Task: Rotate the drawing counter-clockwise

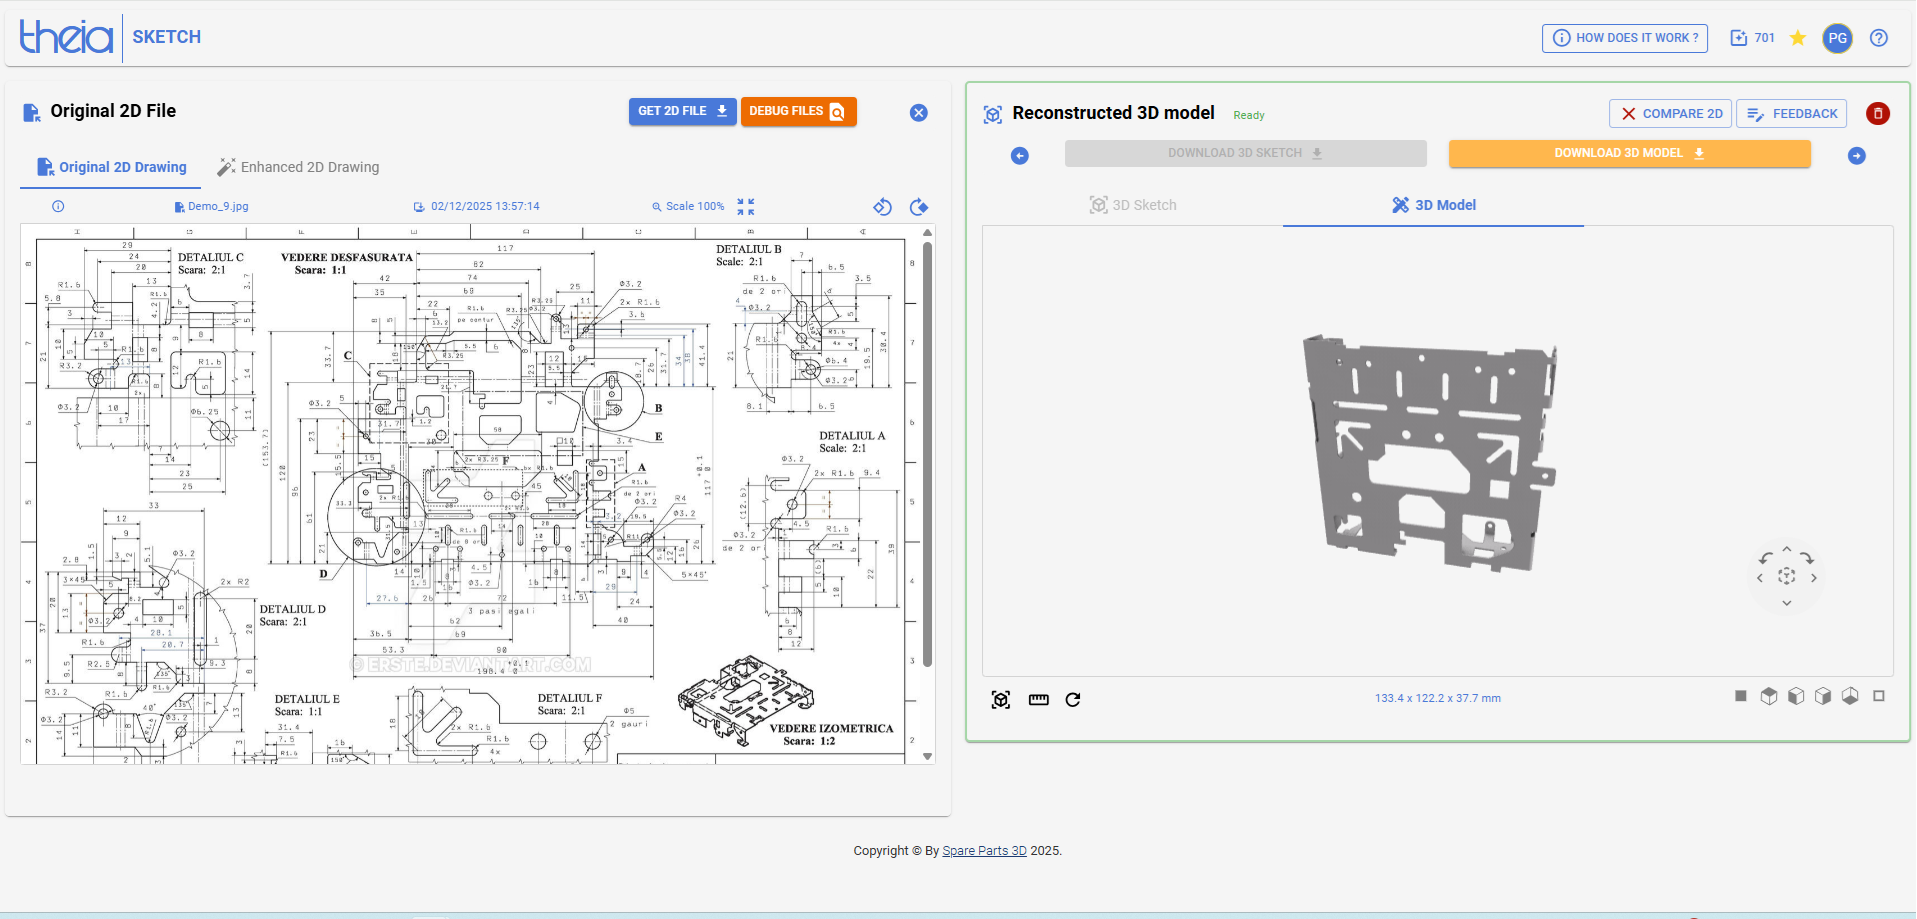Action: click(x=882, y=207)
